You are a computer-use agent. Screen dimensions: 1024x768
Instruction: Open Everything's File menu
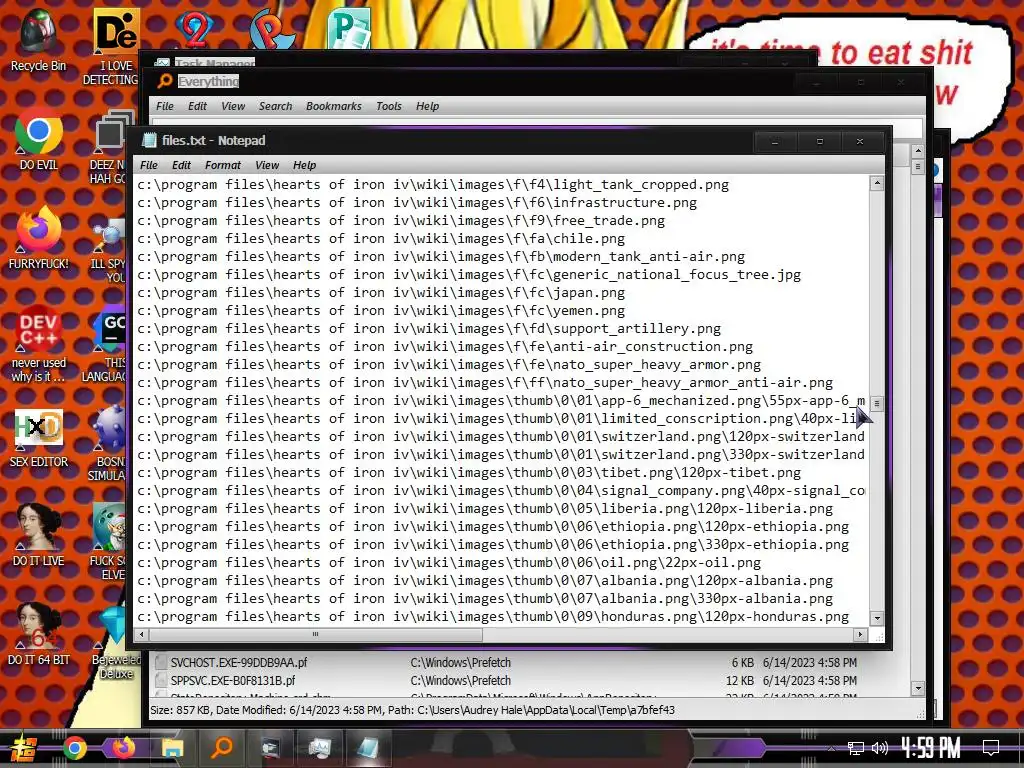[x=165, y=106]
